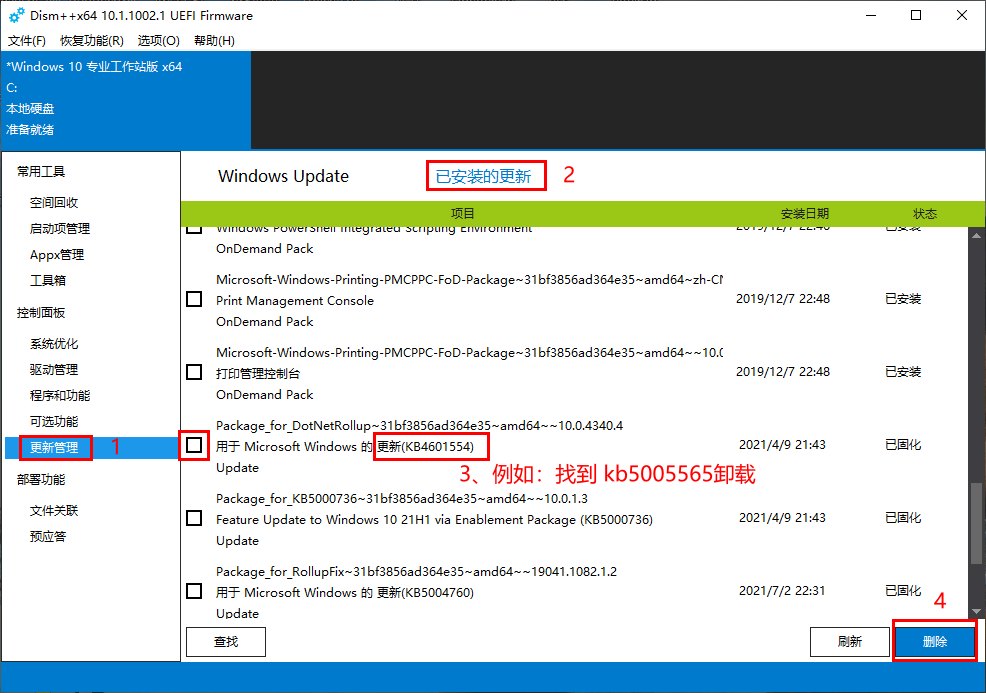Open 驱动管理 in the sidebar
The width and height of the screenshot is (986, 693).
[54, 370]
